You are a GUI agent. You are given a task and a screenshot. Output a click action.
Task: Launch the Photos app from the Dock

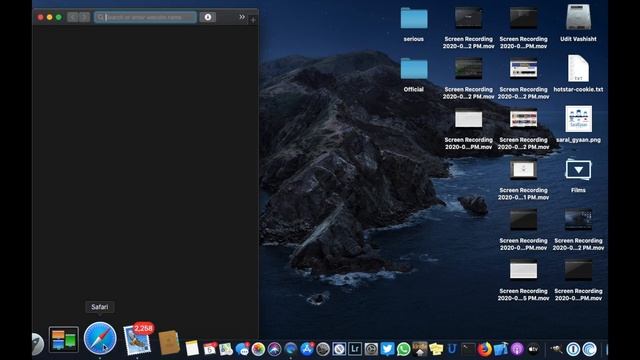(x=258, y=349)
